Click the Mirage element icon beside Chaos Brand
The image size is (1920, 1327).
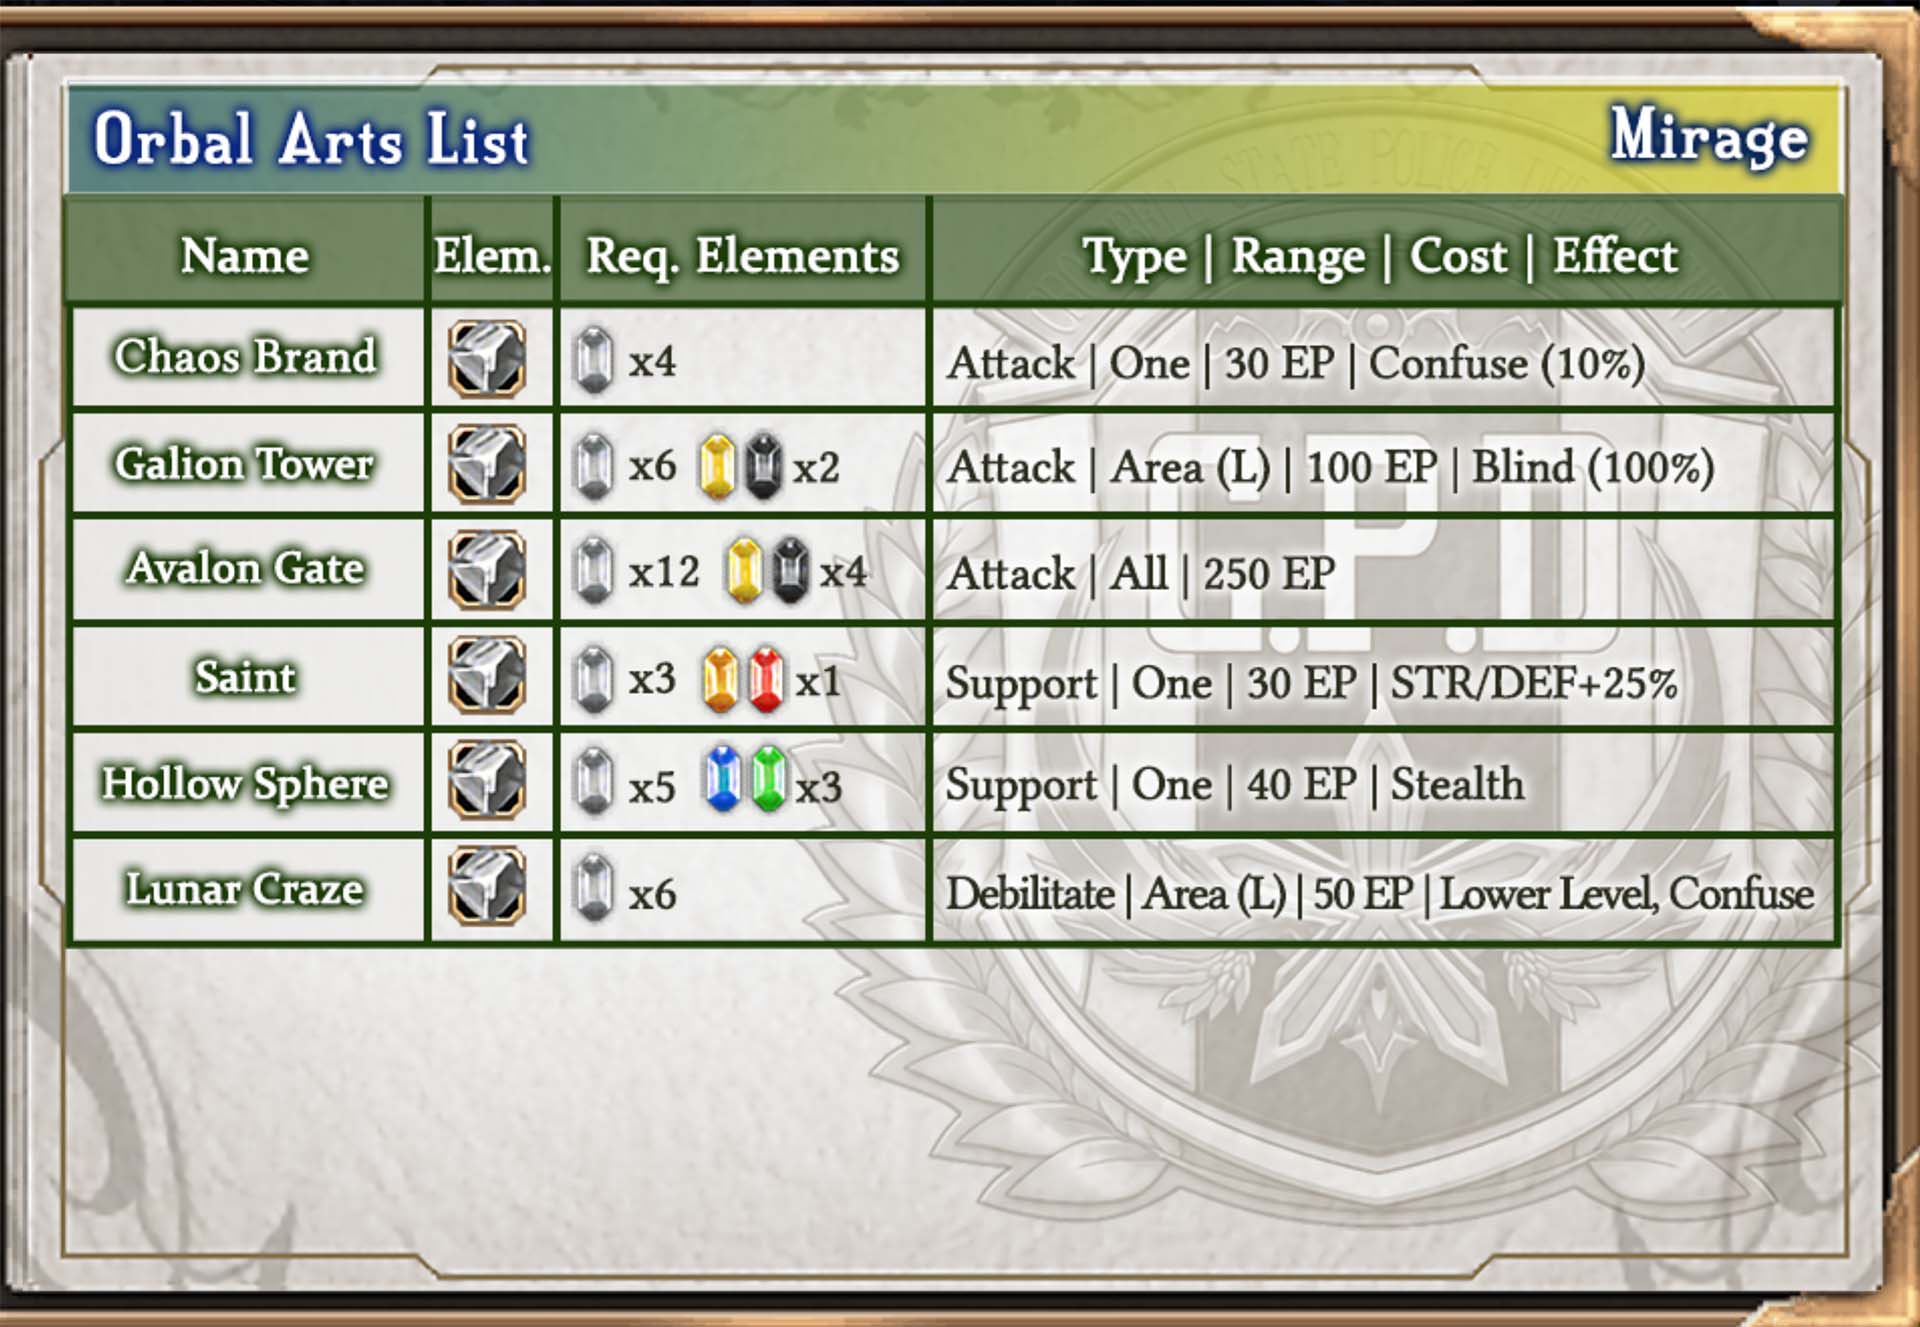coord(487,358)
